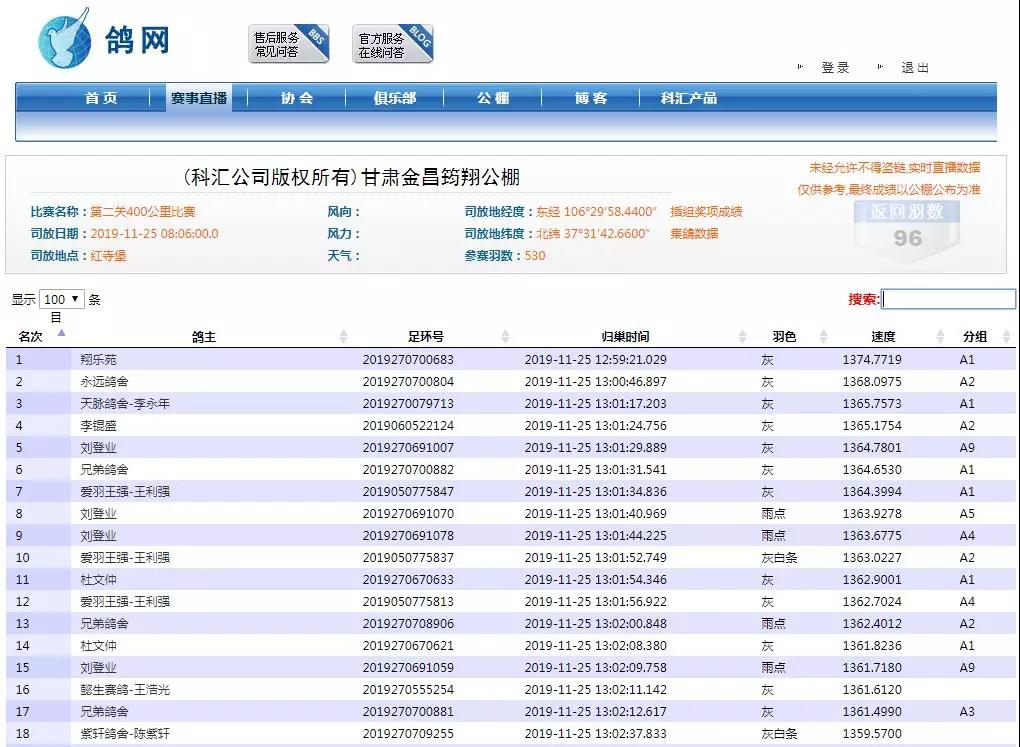Click ring number 2019270691070
Image resolution: width=1020 pixels, height=747 pixels.
409,513
